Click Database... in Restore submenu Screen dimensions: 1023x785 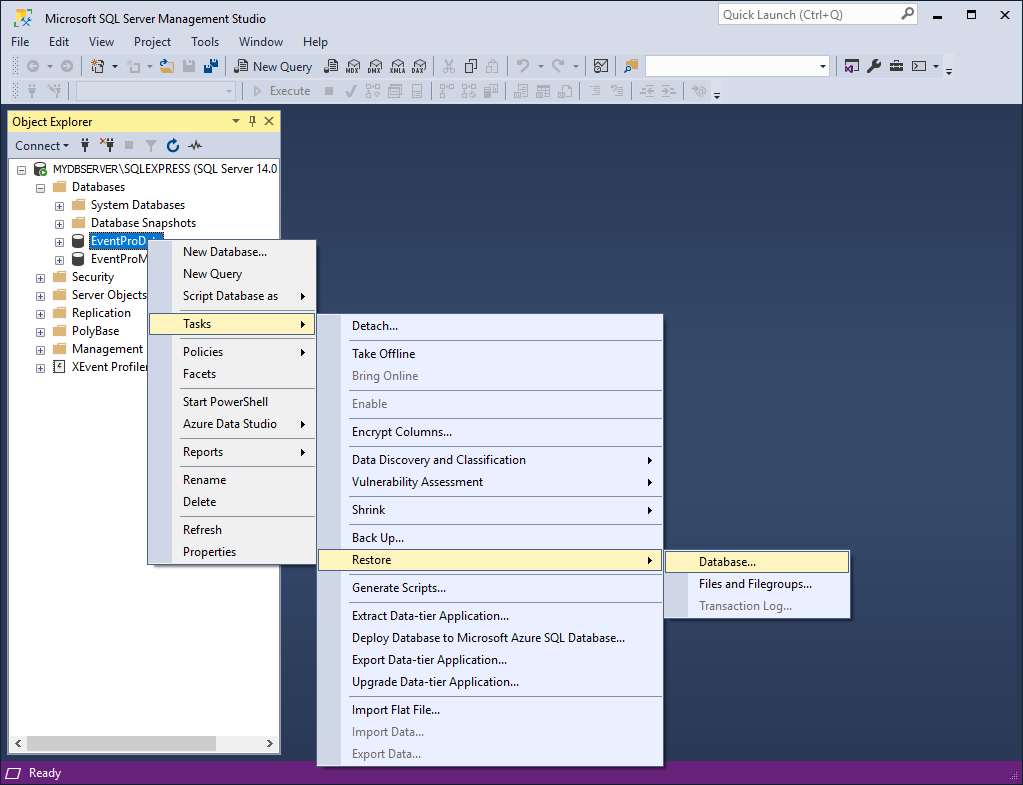[757, 562]
